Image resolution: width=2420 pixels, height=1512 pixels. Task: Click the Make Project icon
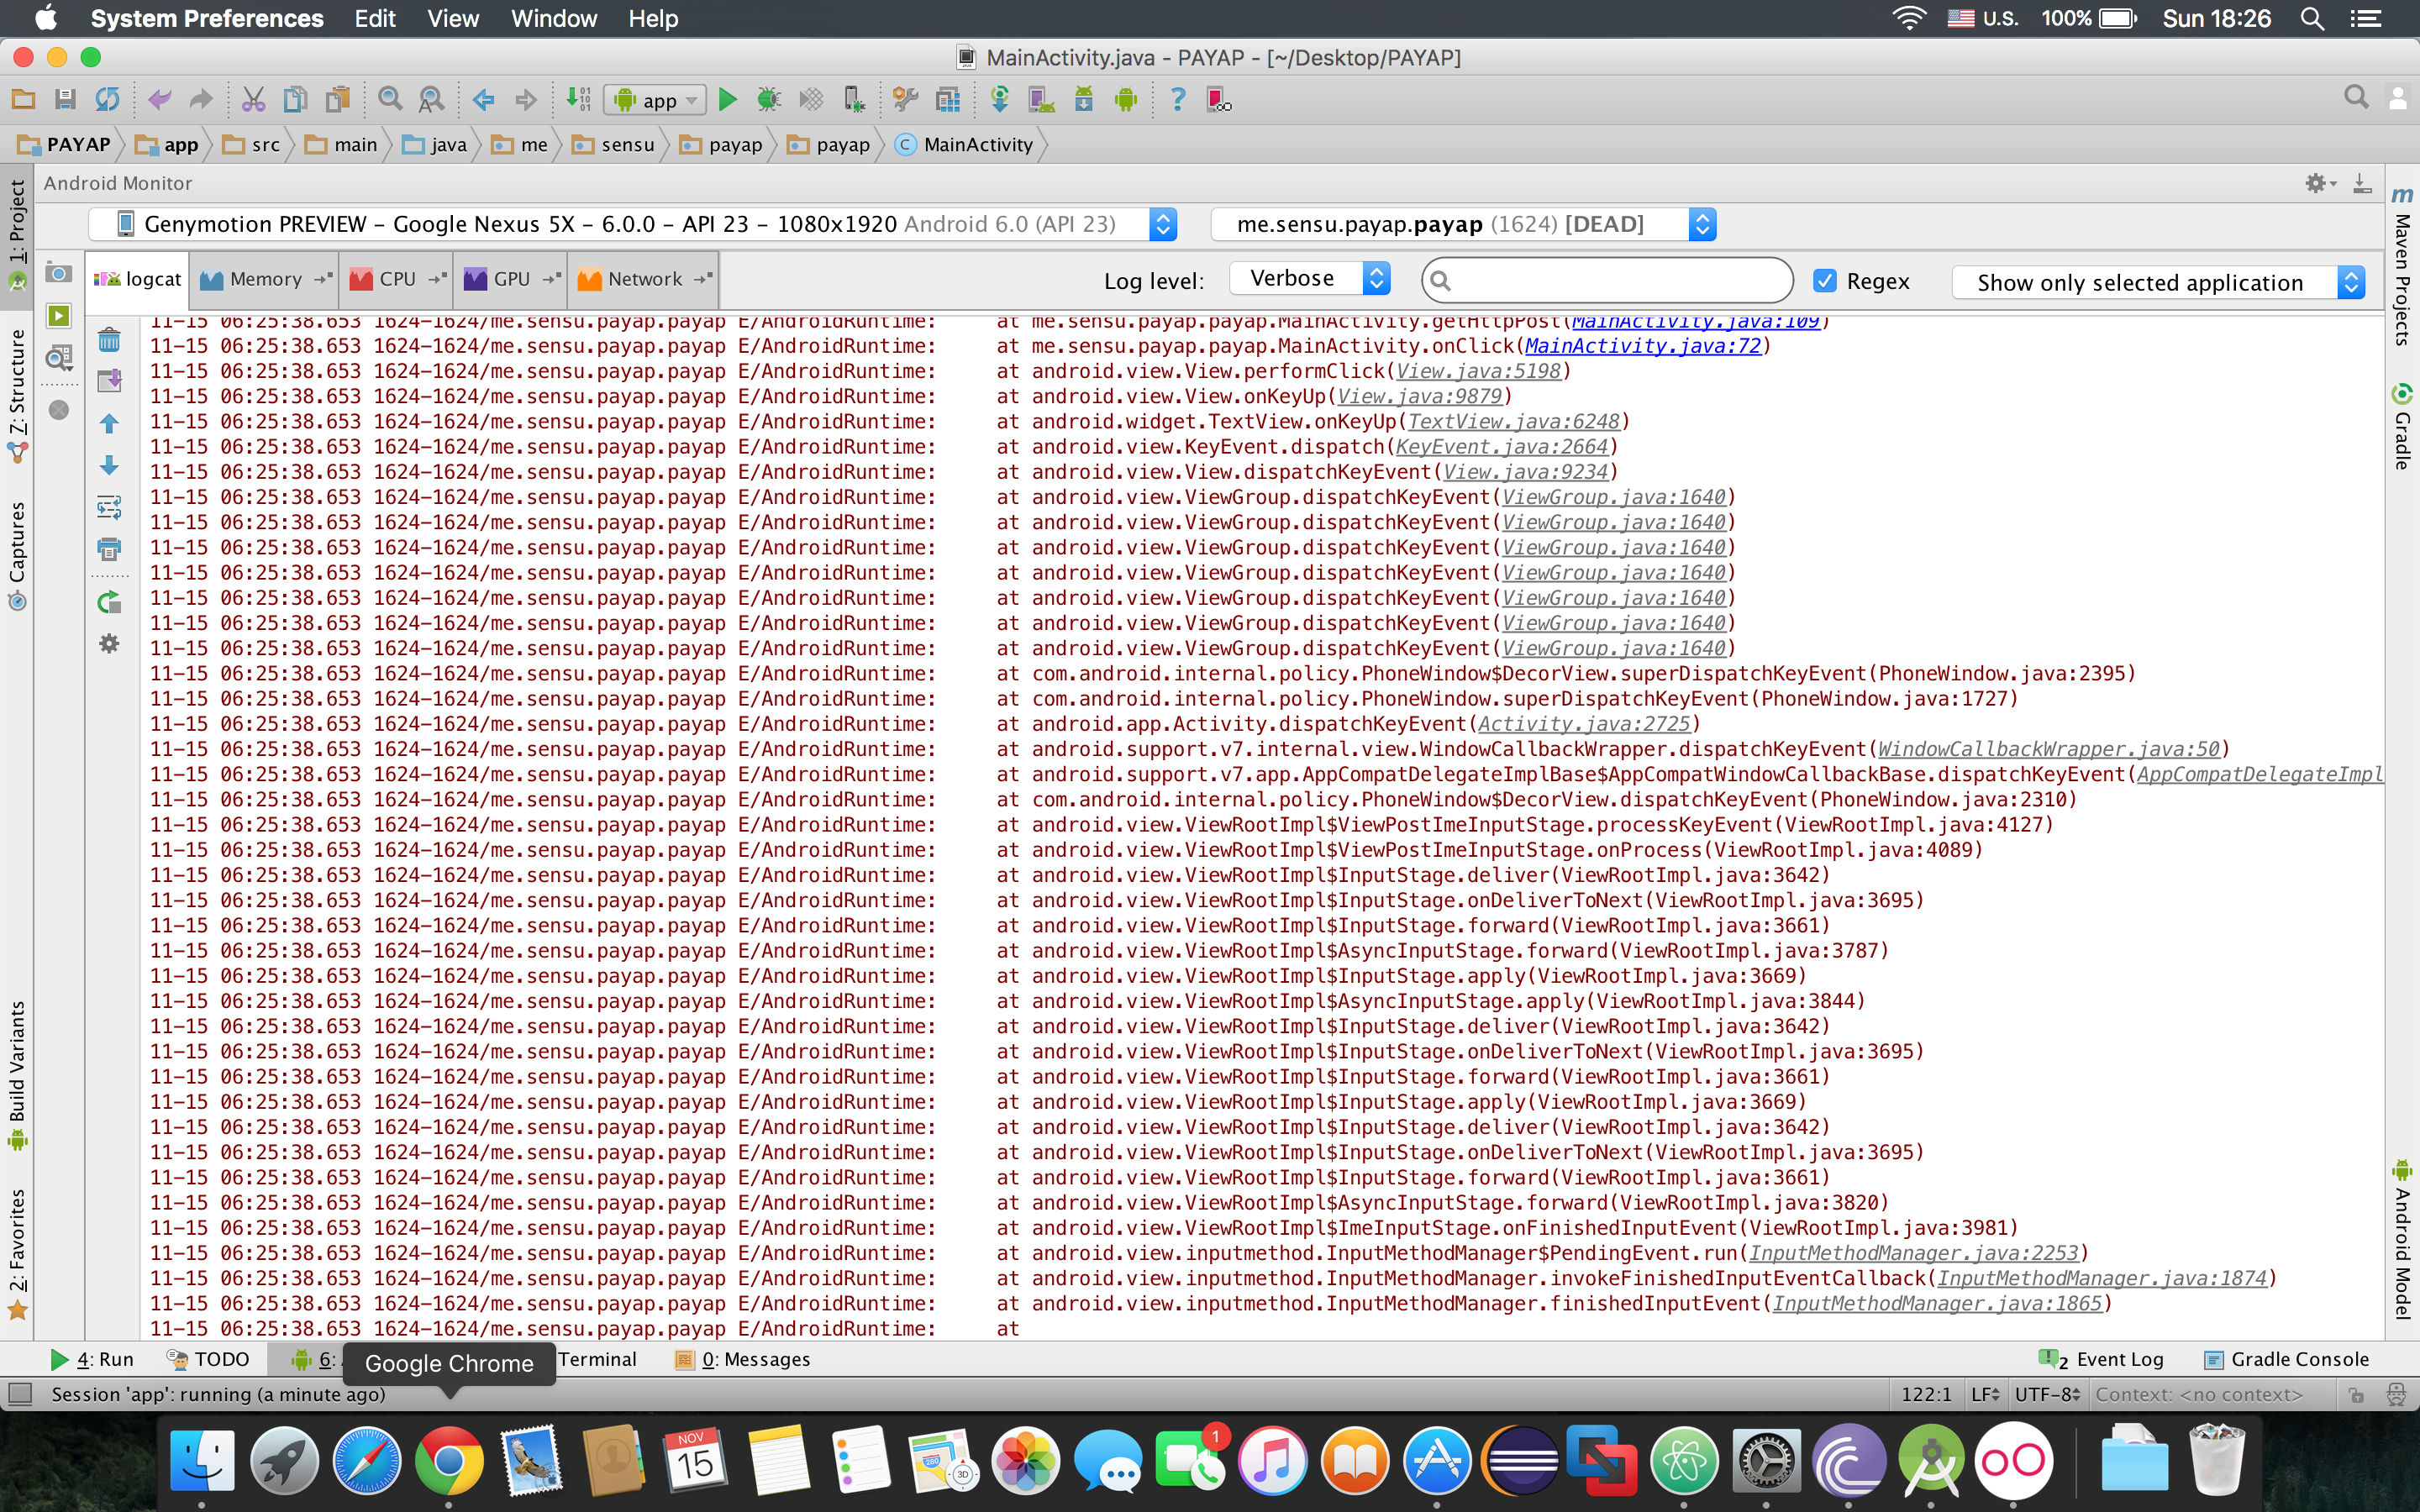point(578,99)
